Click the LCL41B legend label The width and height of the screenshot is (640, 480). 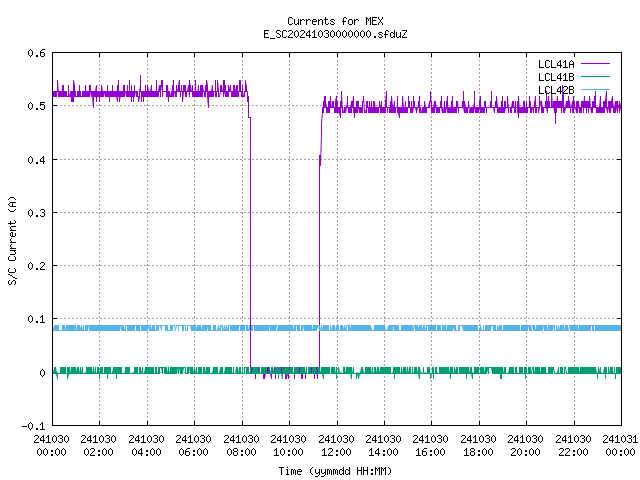(556, 77)
